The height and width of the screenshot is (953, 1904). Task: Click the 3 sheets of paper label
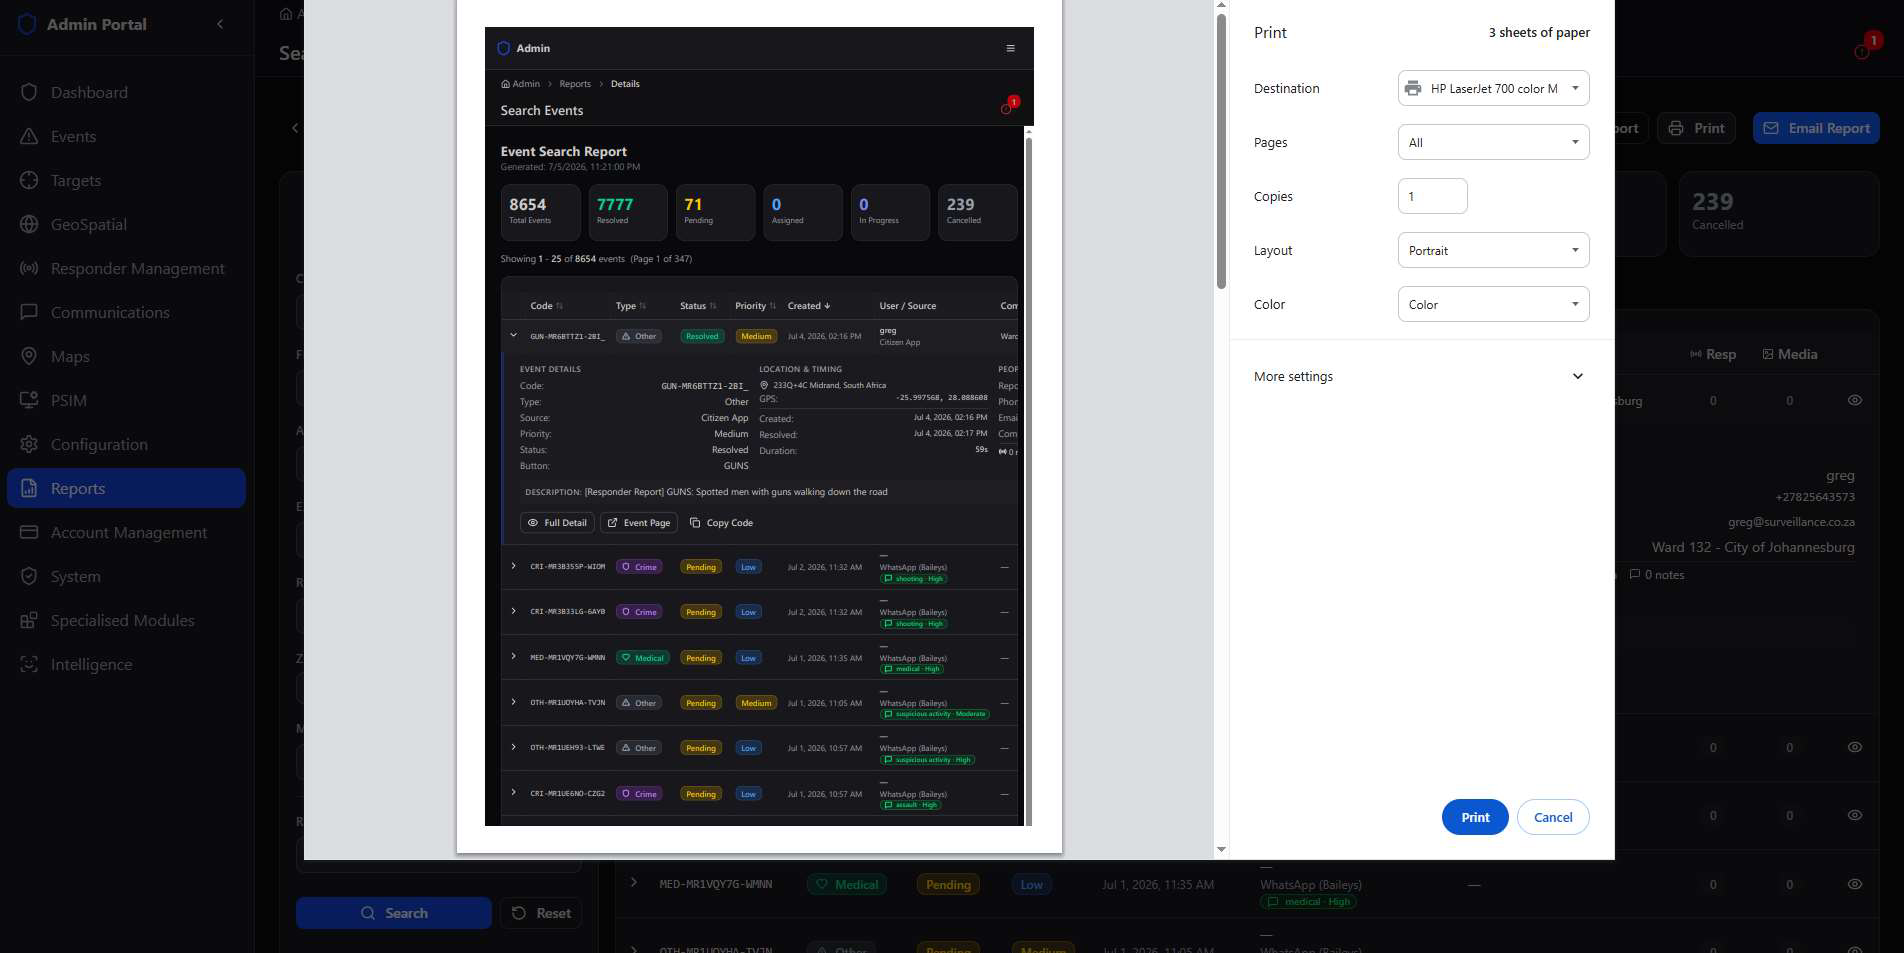(x=1539, y=32)
